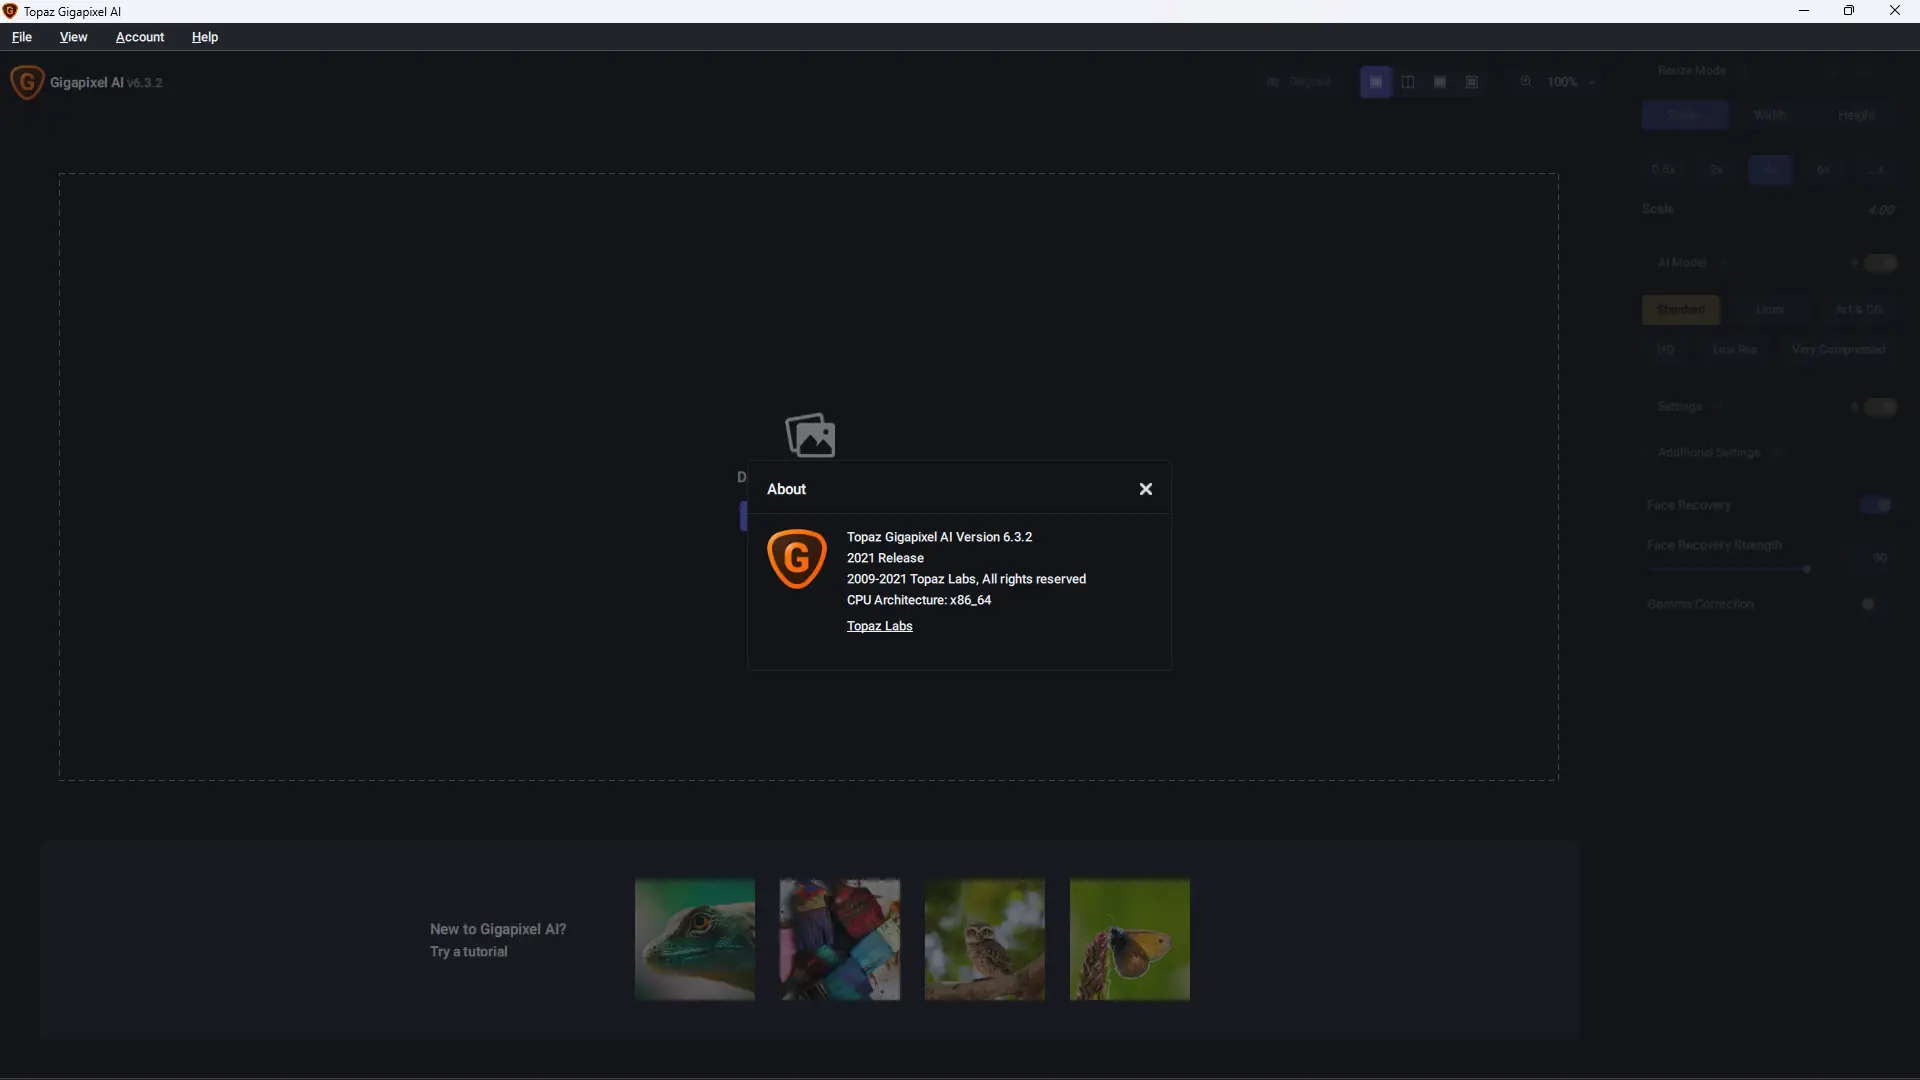The width and height of the screenshot is (1920, 1080).
Task: Open the Help menu
Action: [x=204, y=37]
